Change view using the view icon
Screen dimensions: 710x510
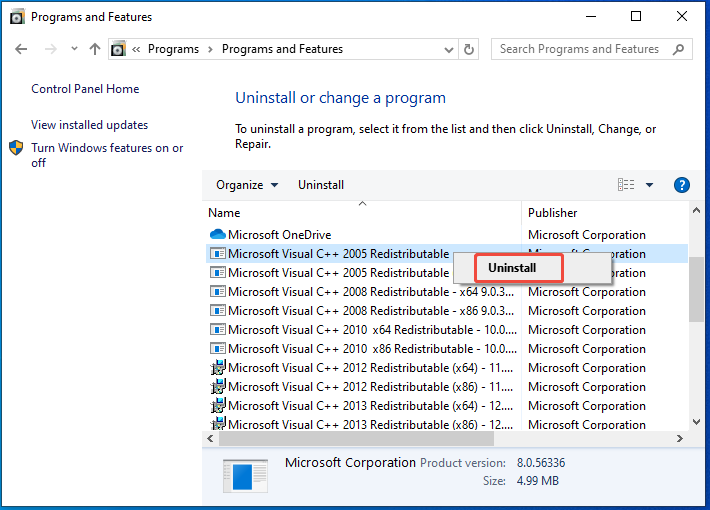(x=626, y=185)
